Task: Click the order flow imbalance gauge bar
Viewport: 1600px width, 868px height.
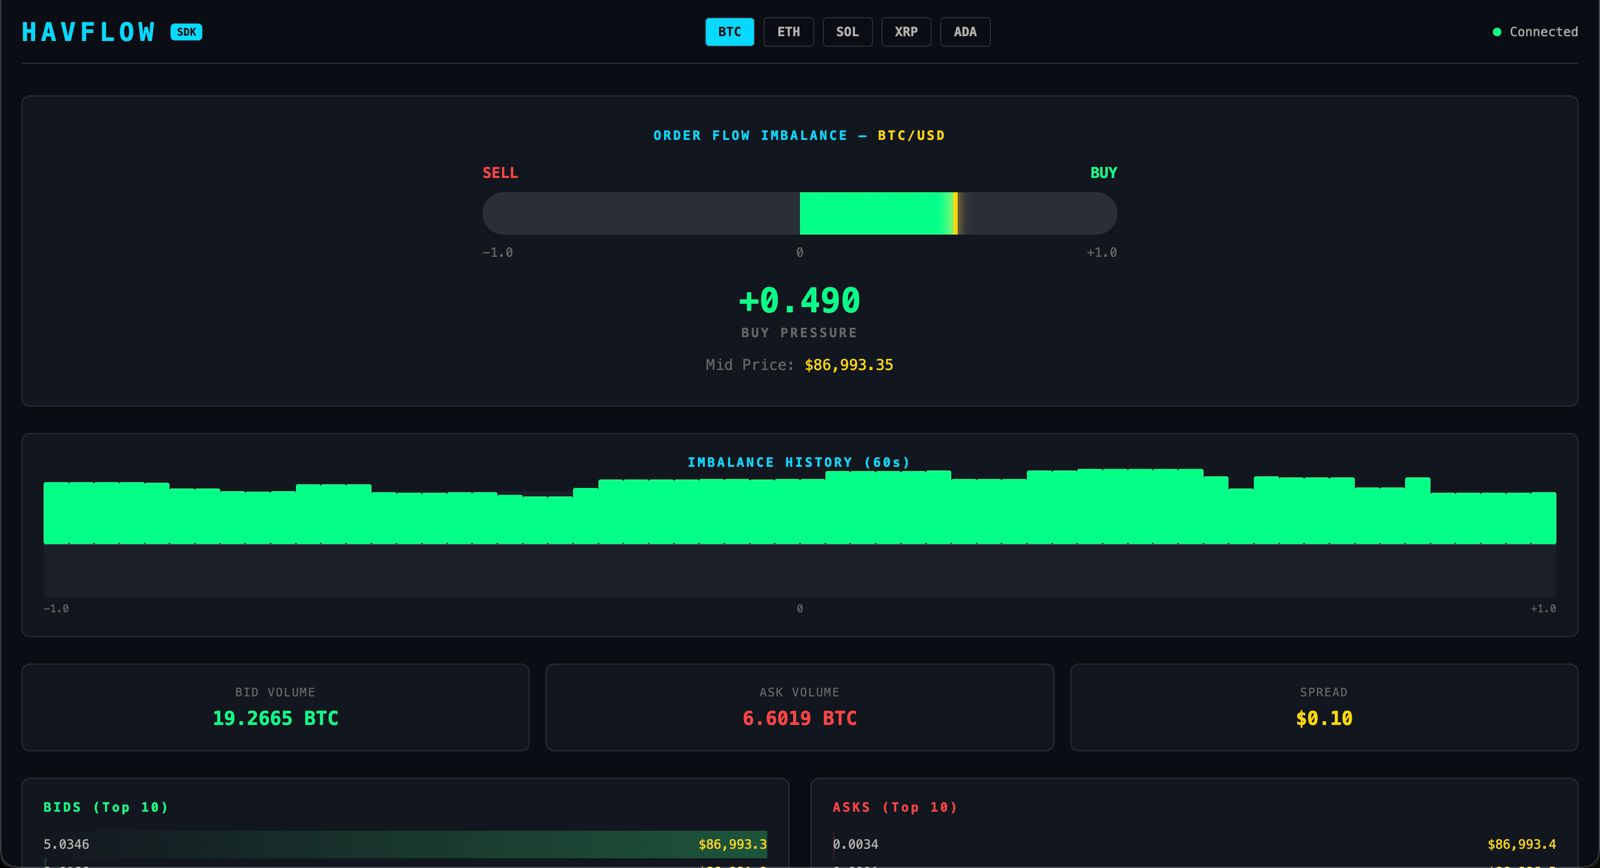Action: [799, 213]
